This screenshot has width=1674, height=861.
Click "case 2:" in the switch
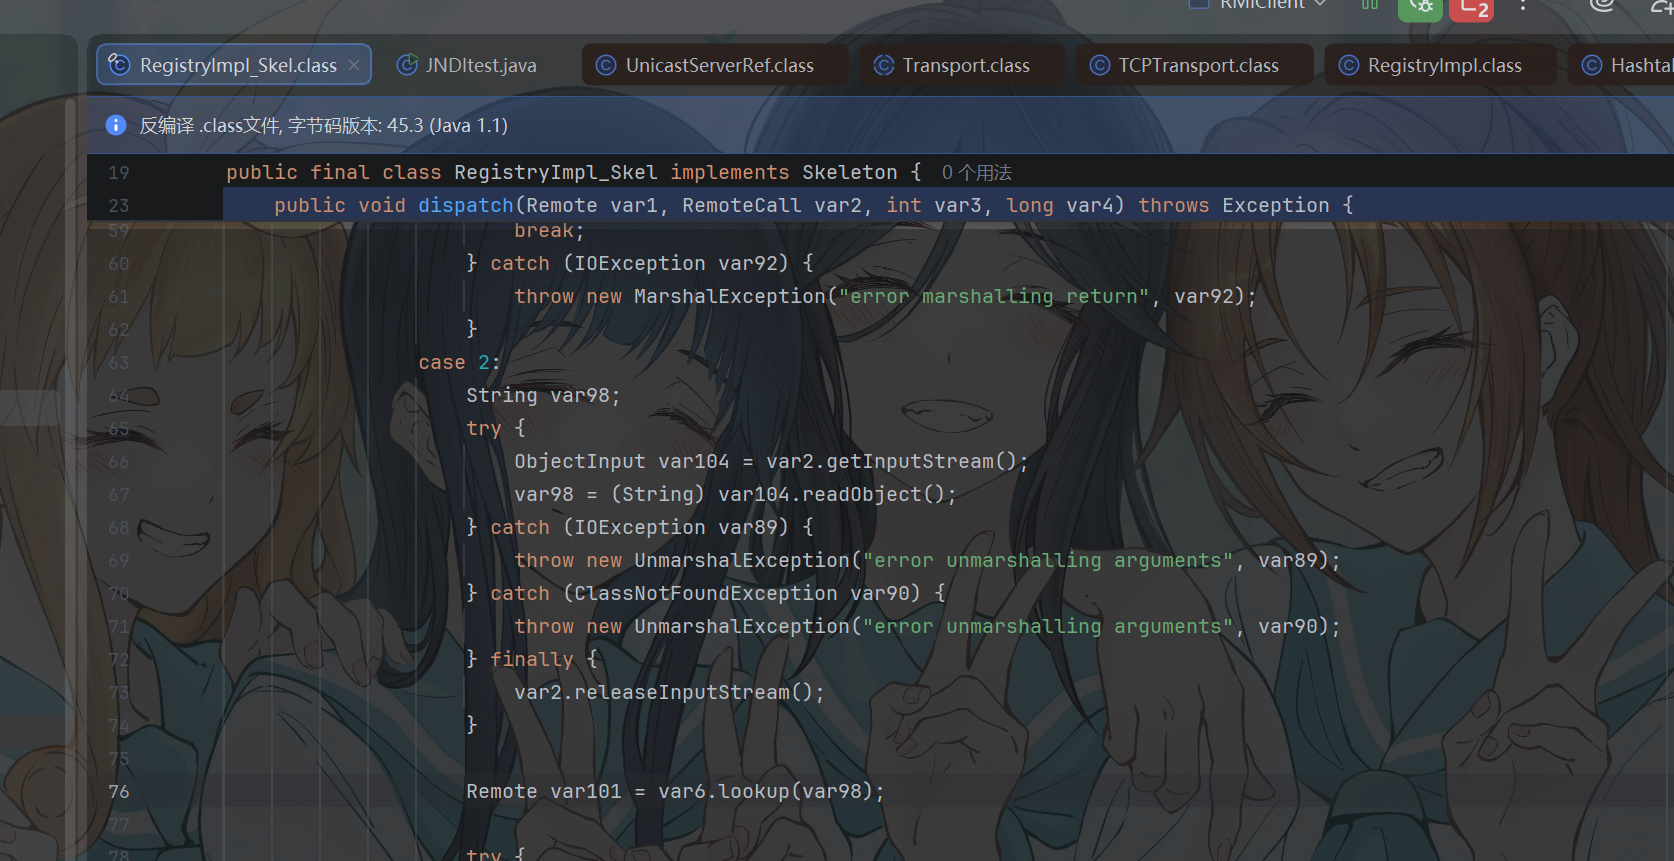(459, 363)
